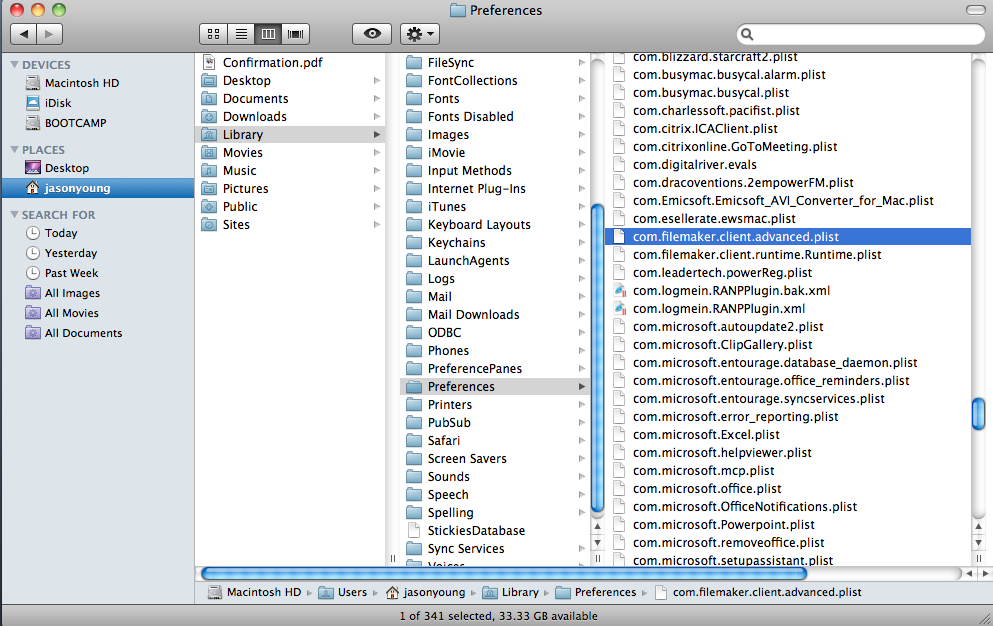993x626 pixels.
Task: Switch to Cover Flow view
Action: pos(295,34)
